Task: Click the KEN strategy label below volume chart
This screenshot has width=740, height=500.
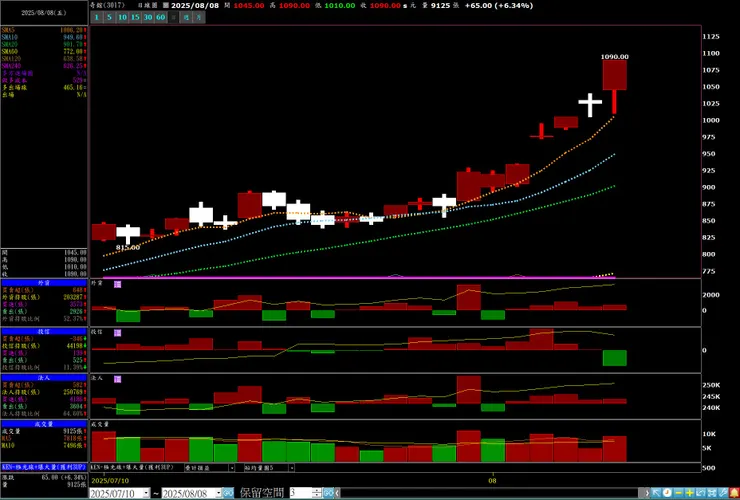Action: point(132,467)
